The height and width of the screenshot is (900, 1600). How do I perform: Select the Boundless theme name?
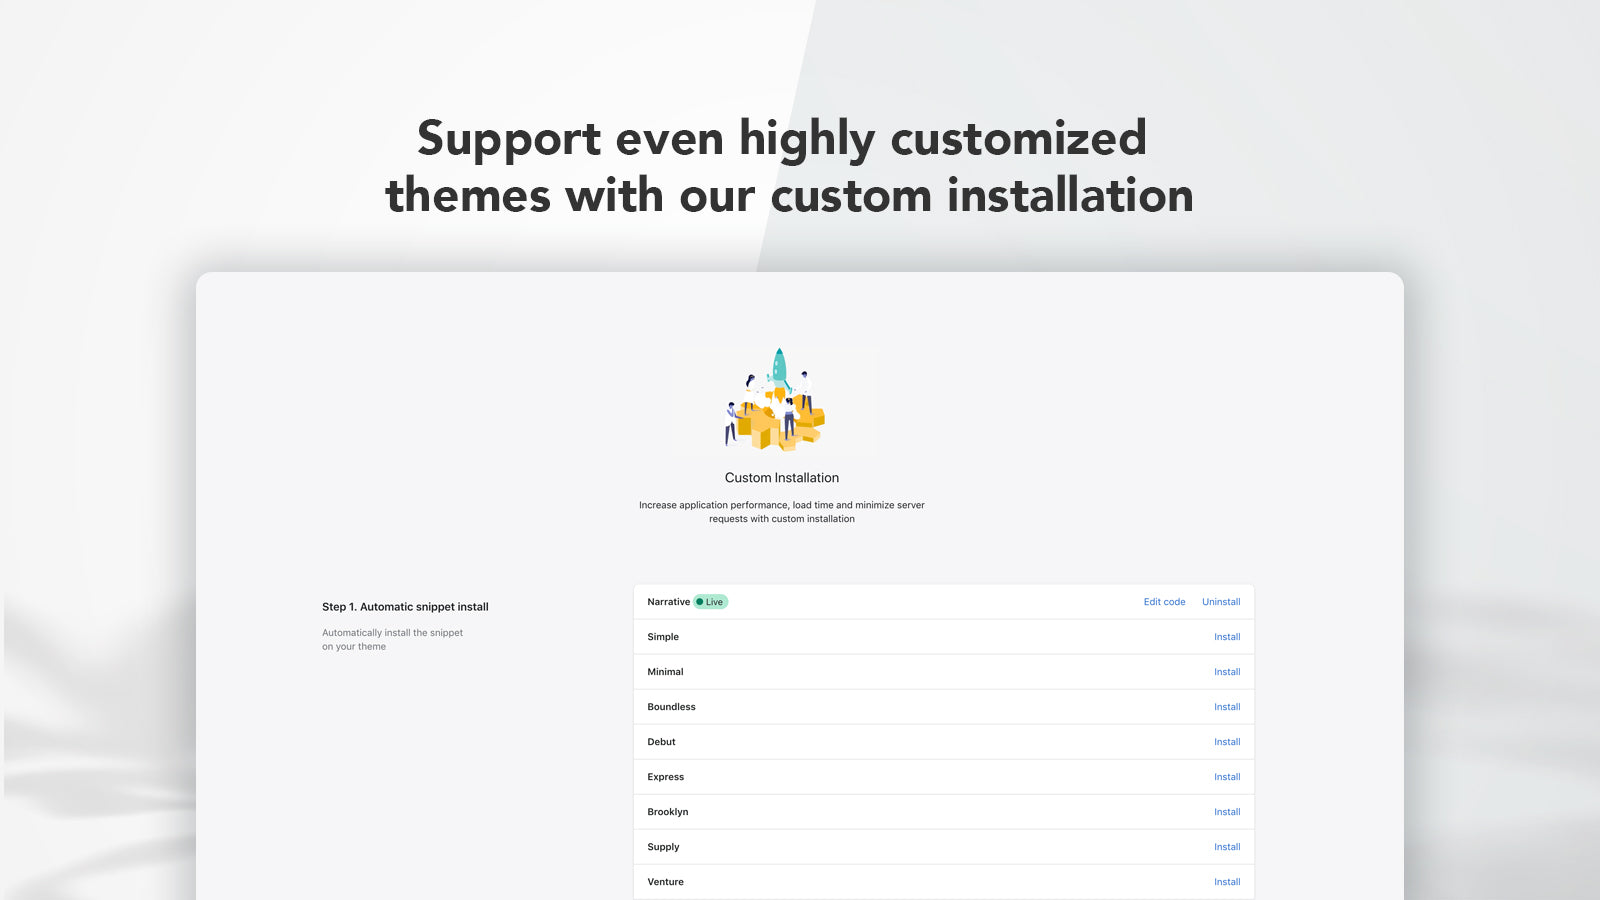(x=672, y=706)
